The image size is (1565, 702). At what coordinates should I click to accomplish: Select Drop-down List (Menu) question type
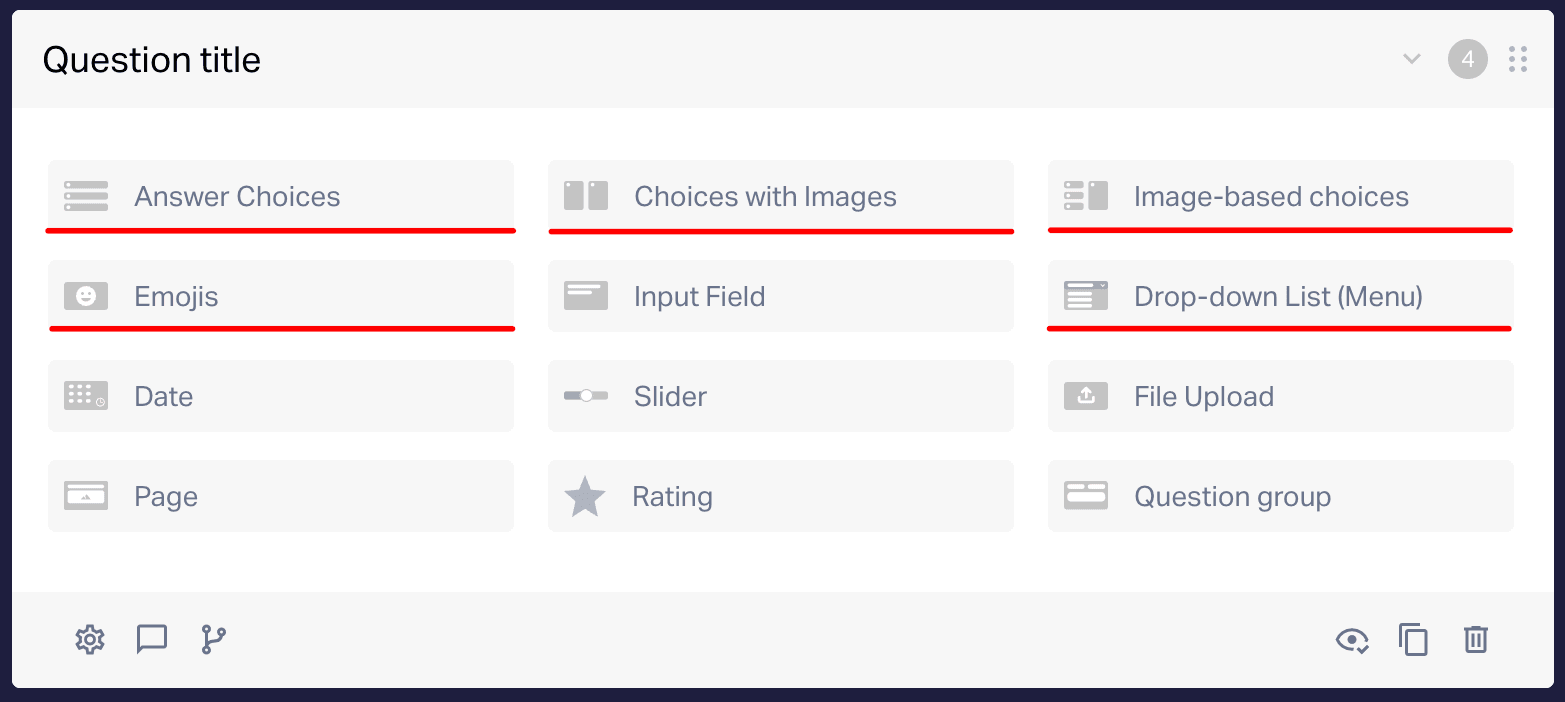point(1281,296)
